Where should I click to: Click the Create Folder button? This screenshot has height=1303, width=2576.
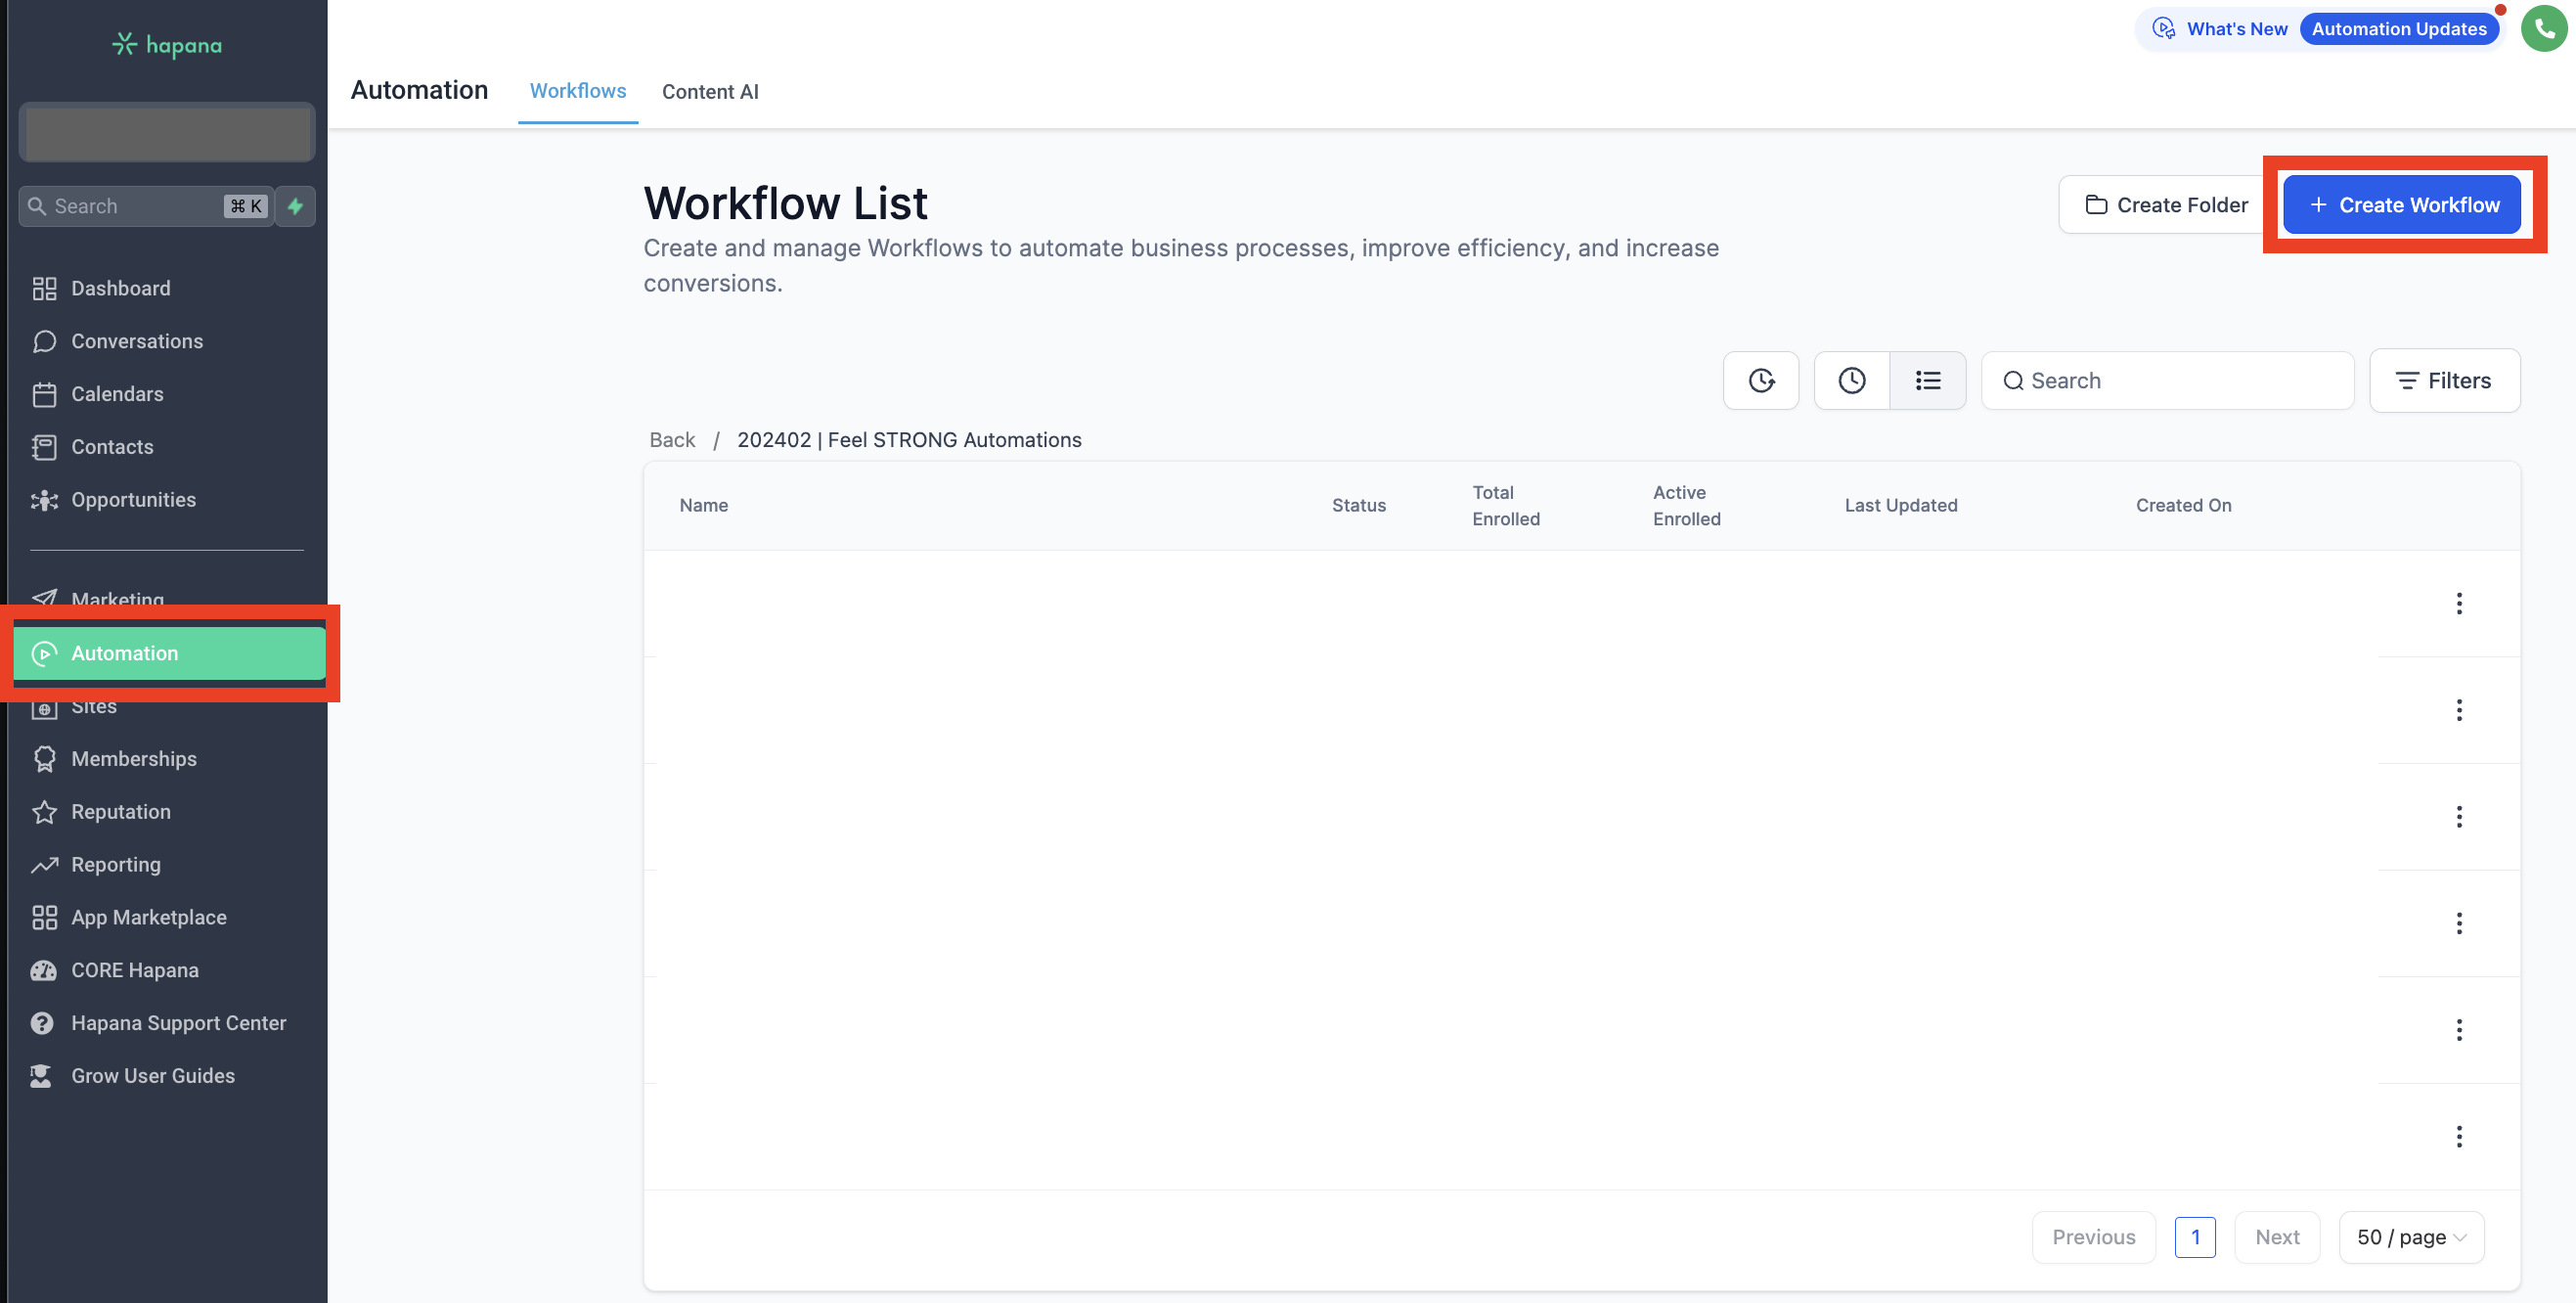pyautogui.click(x=2165, y=205)
